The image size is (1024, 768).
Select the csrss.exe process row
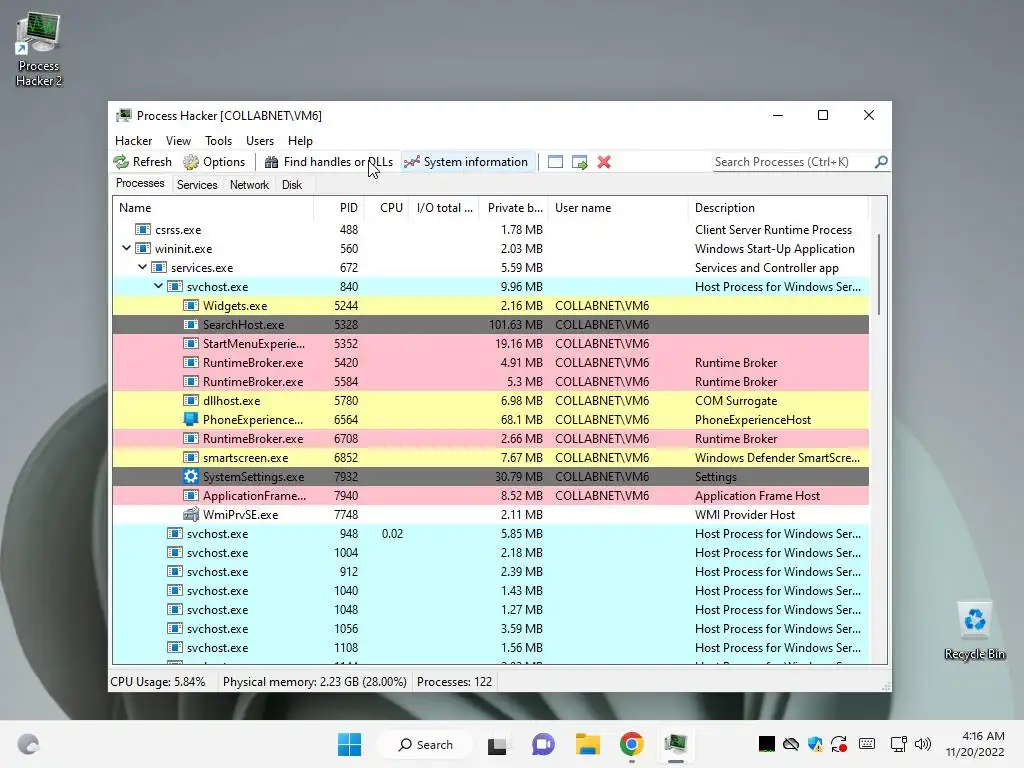[x=490, y=230]
